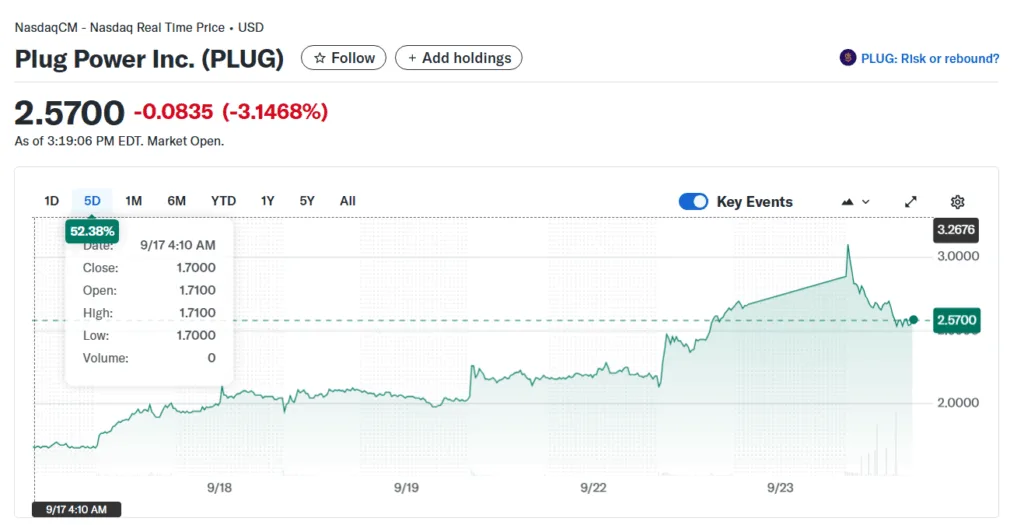
Task: Click the 'As of 3:19:06 PM EDT' status text
Action: [119, 141]
